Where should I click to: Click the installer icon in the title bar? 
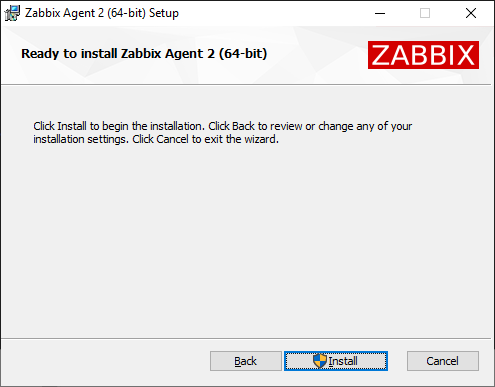click(12, 13)
